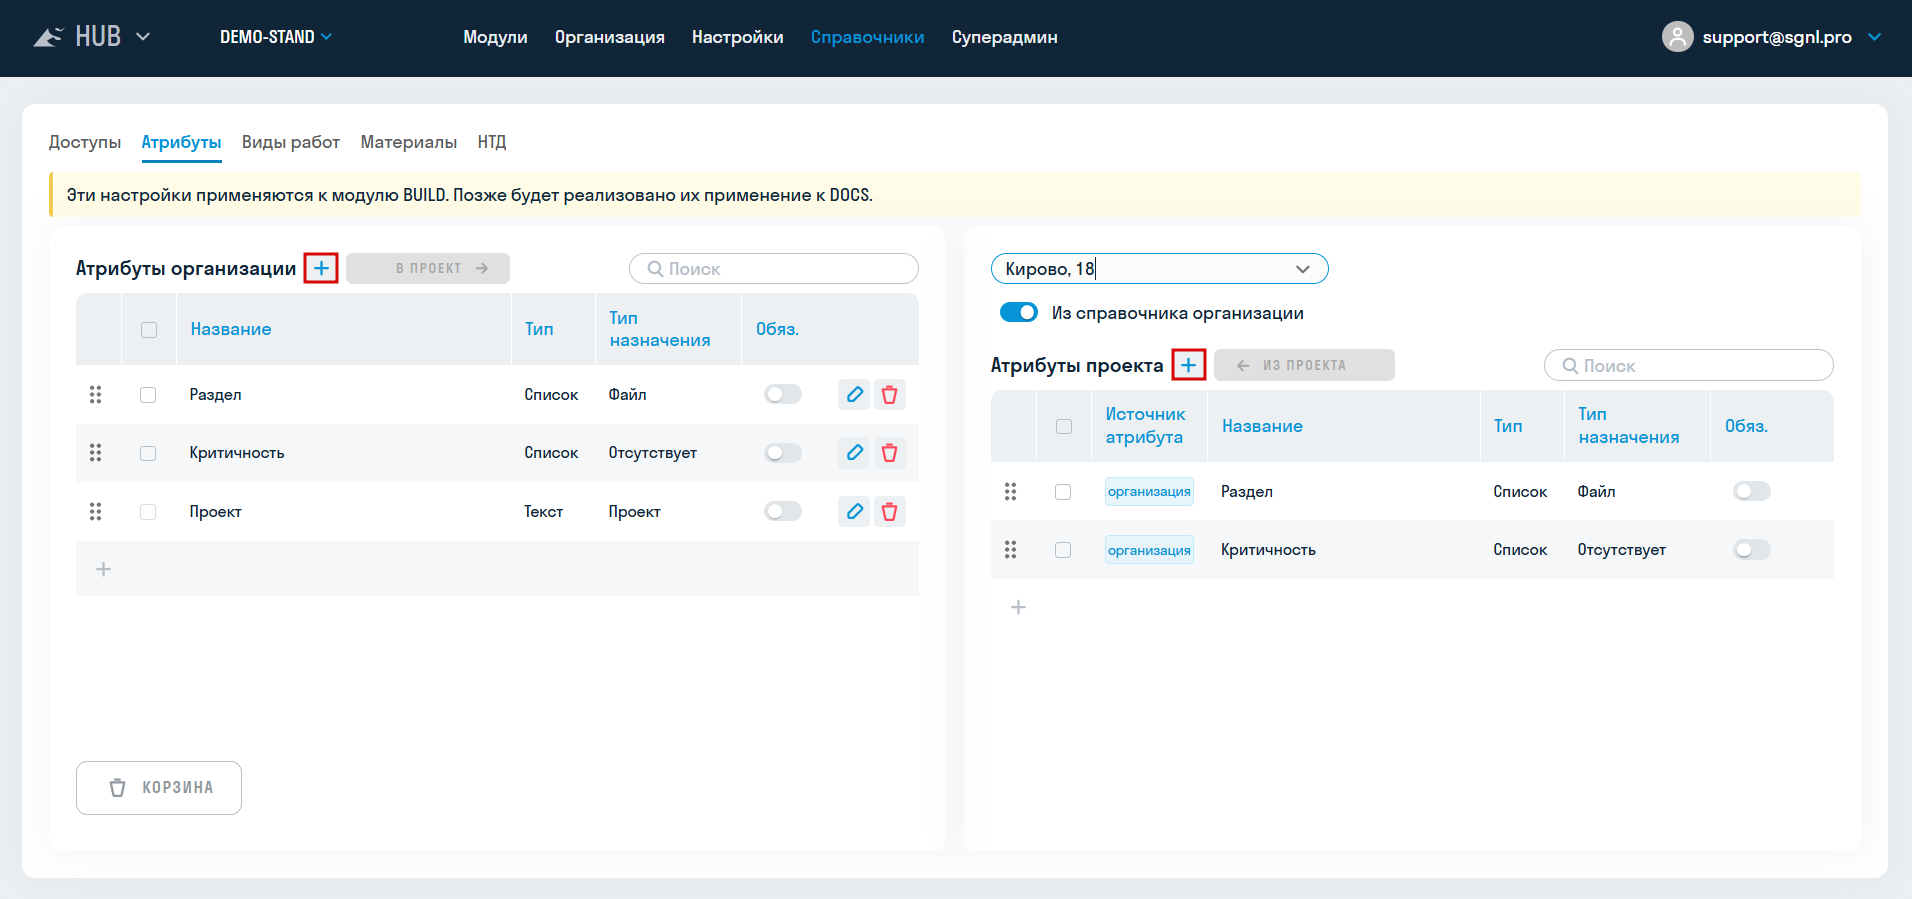
Task: Check the organization Раздел row checkbox
Action: coord(148,395)
